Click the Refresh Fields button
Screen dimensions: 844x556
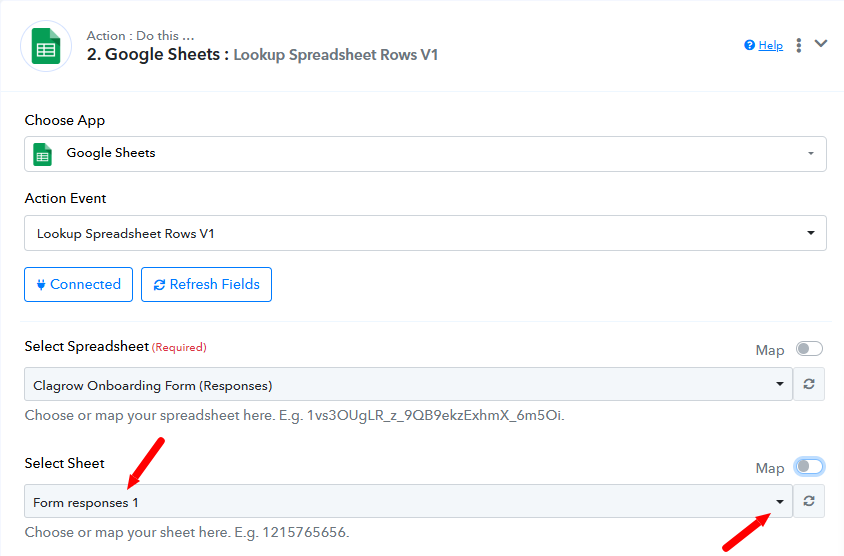click(206, 284)
